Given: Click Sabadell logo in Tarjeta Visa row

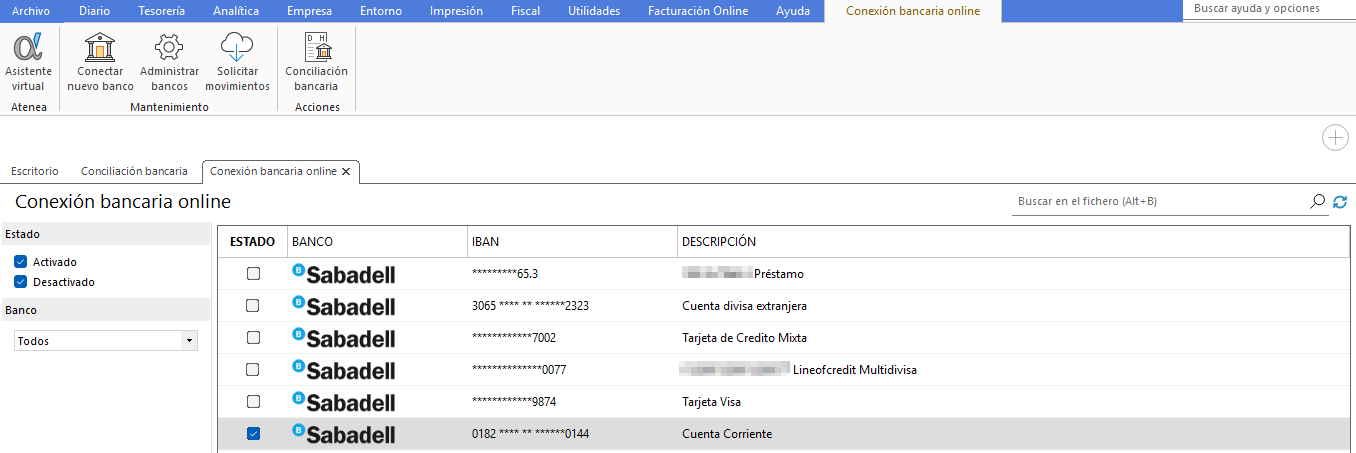Looking at the screenshot, I should click(x=343, y=402).
